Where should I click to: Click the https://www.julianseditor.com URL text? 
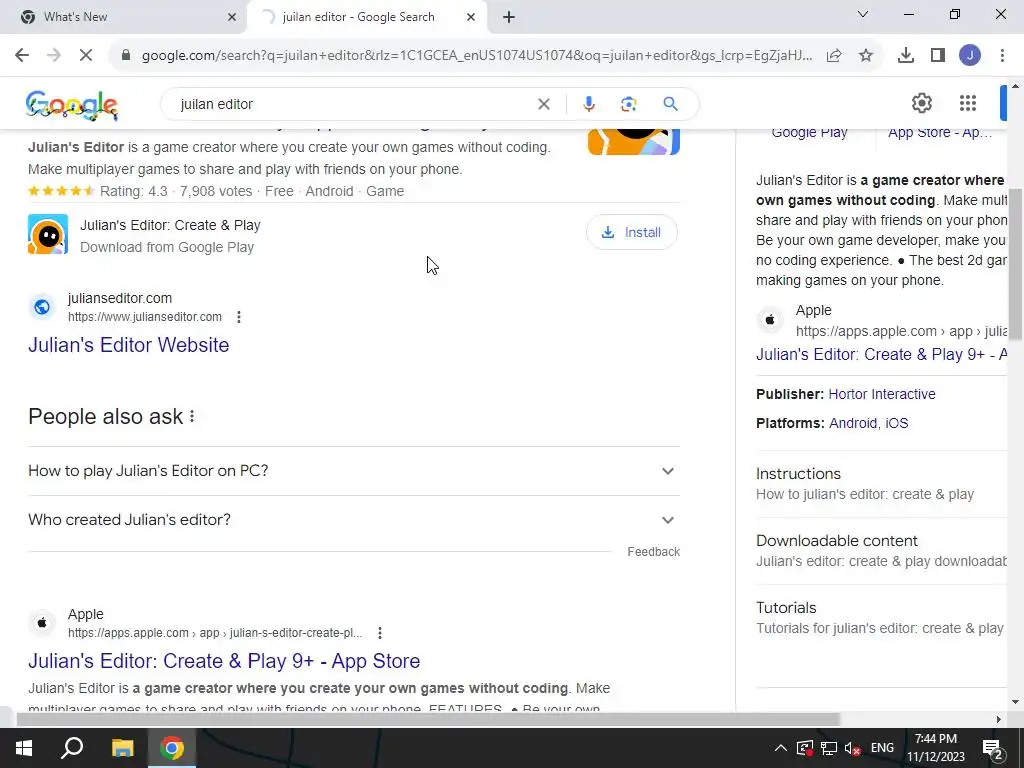(145, 317)
